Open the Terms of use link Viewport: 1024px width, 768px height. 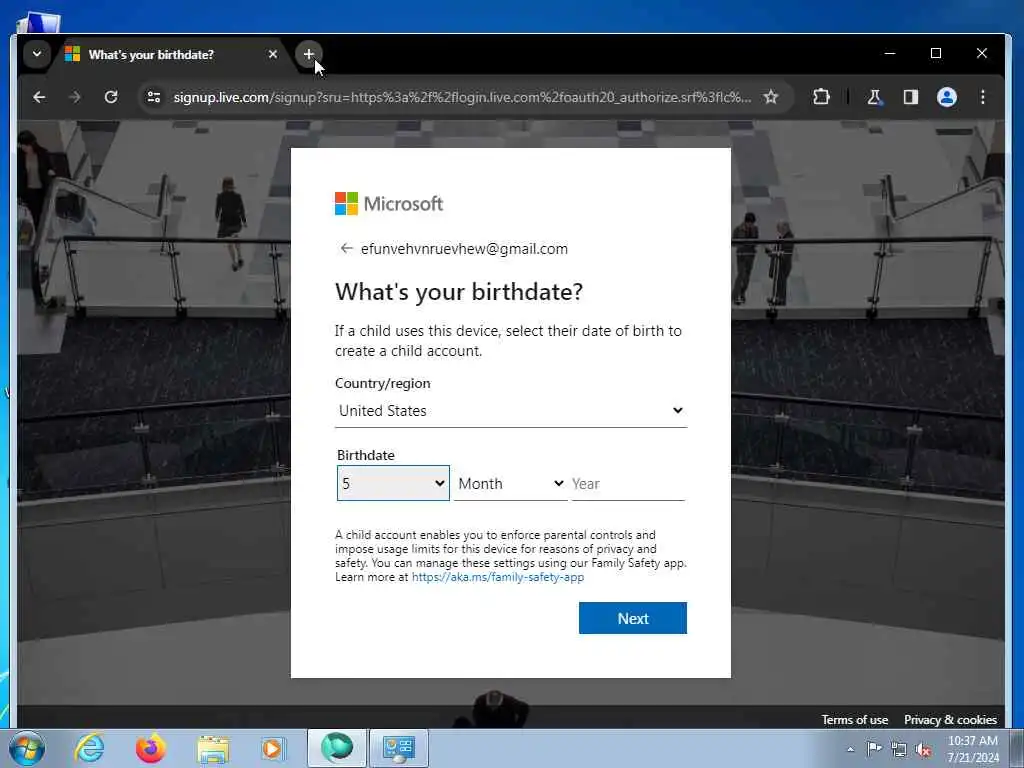pyautogui.click(x=854, y=720)
